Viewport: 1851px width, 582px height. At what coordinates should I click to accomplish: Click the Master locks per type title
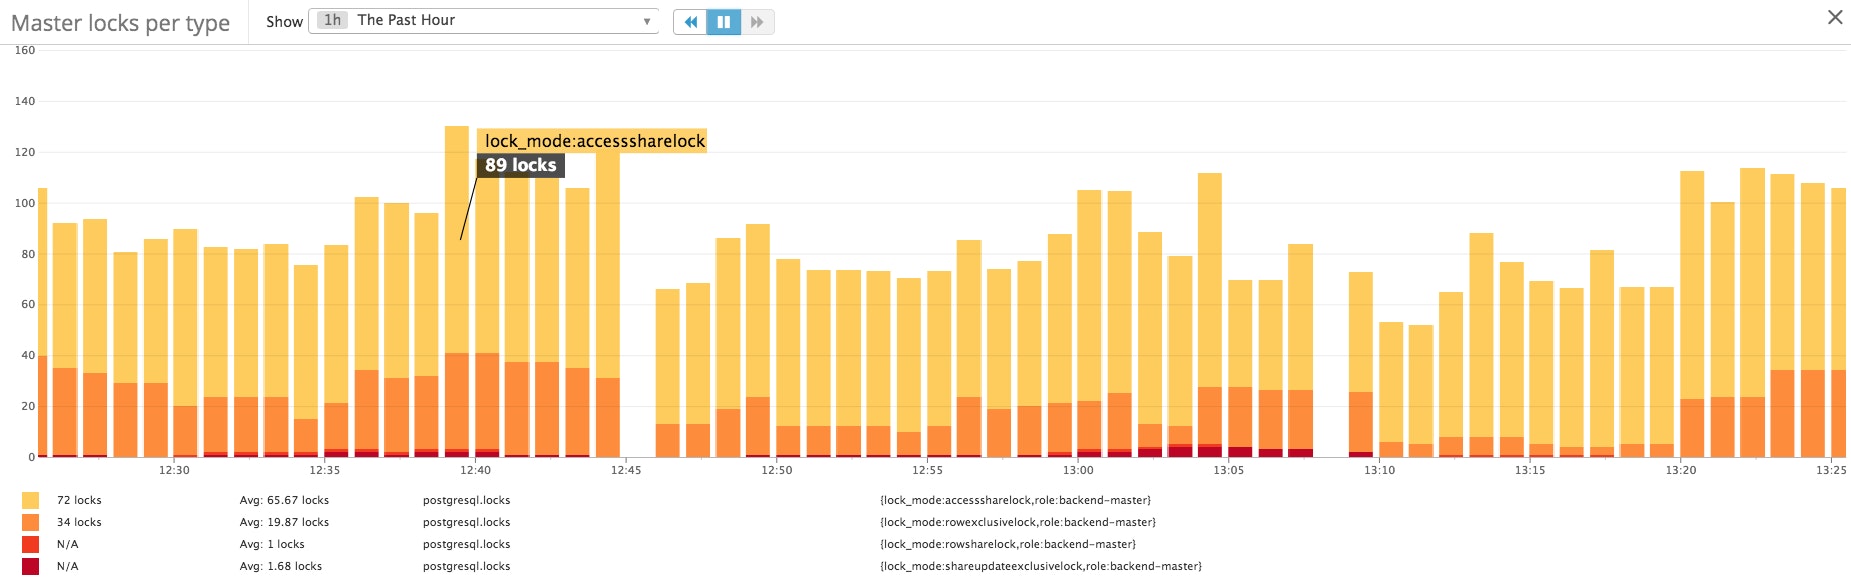coord(120,23)
